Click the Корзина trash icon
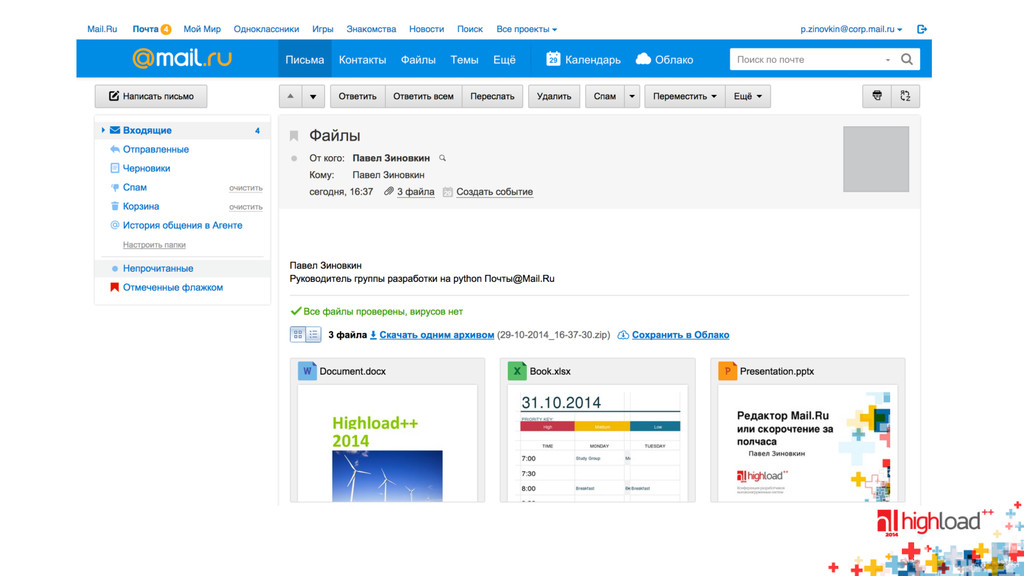This screenshot has height=576, width=1024. point(115,206)
